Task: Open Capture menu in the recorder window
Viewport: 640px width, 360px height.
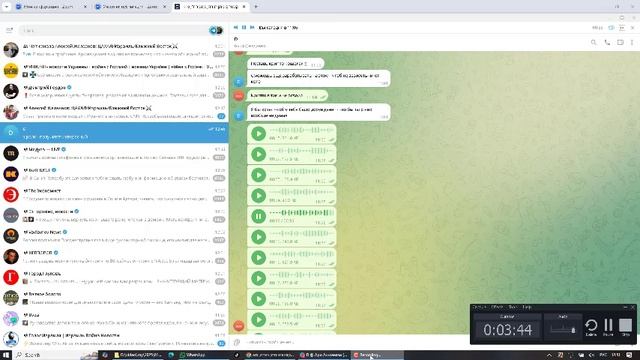Action: [480, 307]
